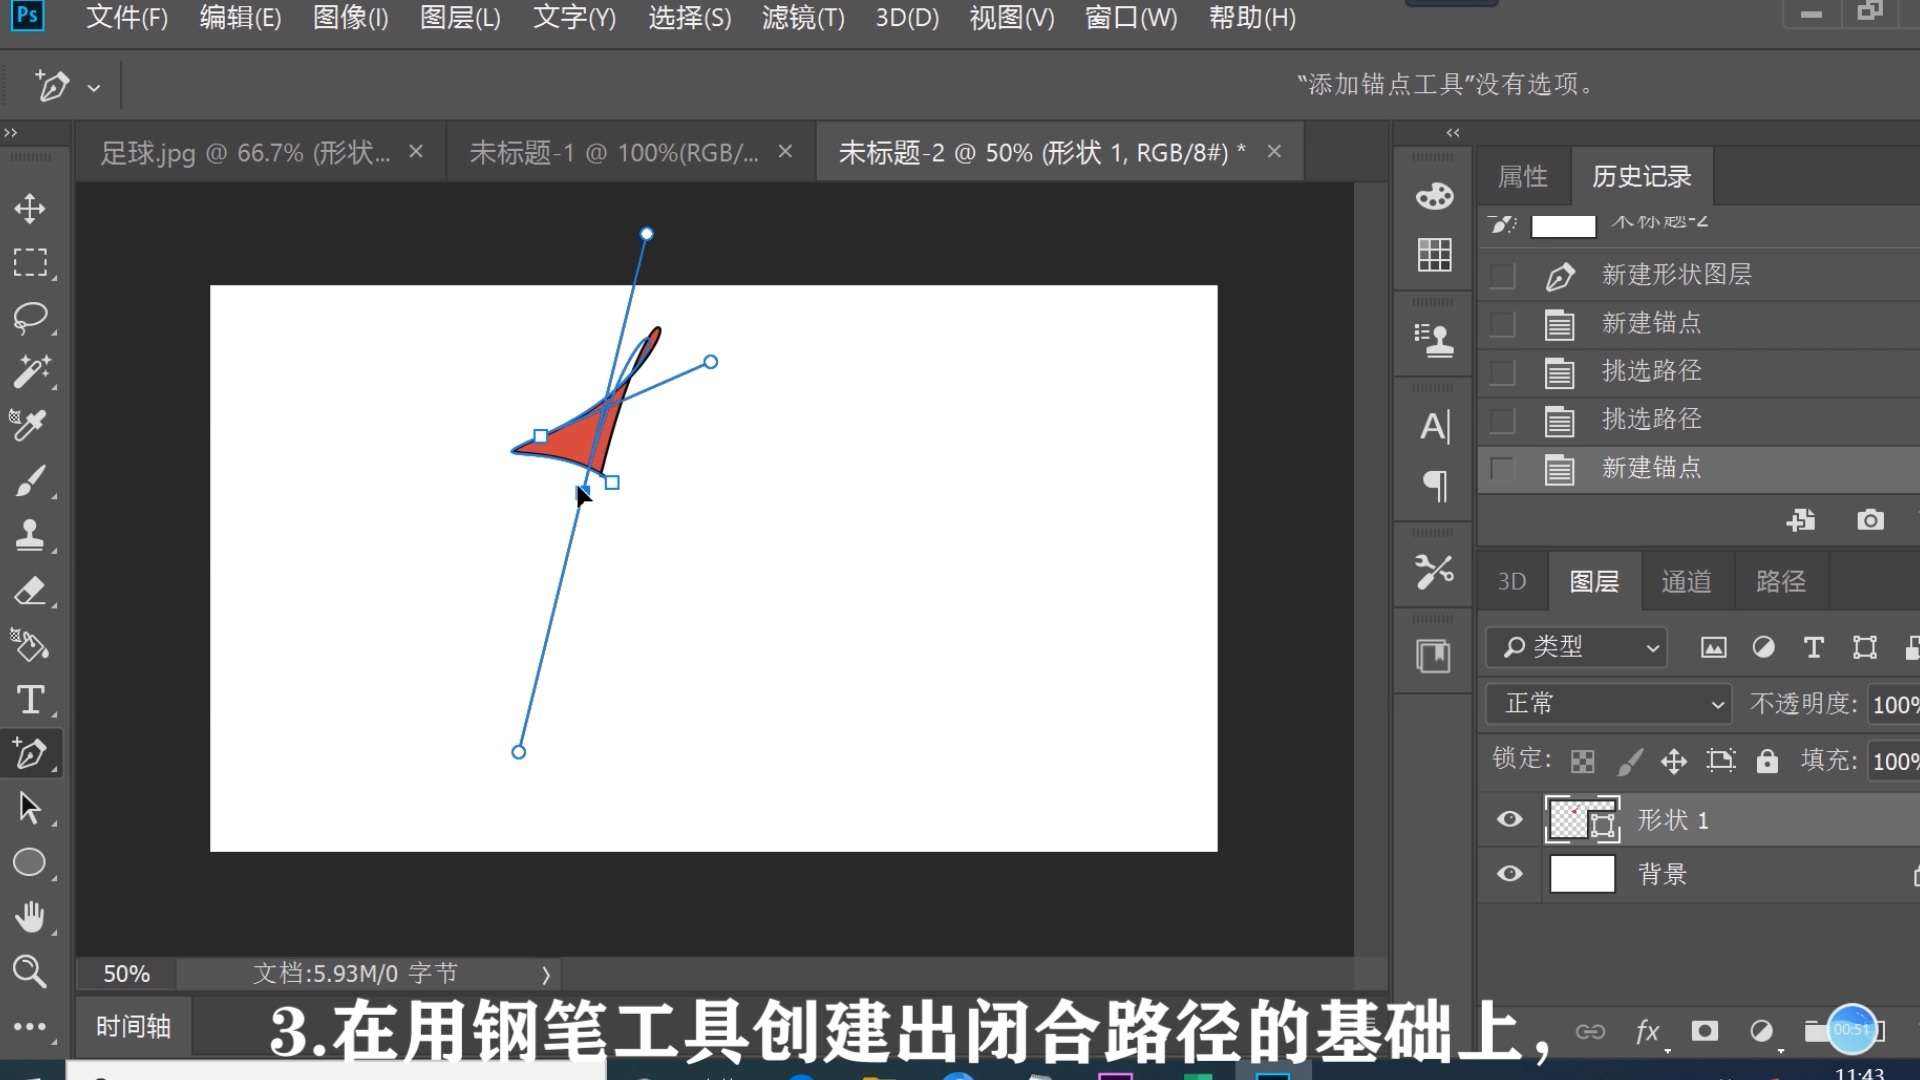Expand the status bar info arrow
Image resolution: width=1920 pixels, height=1080 pixels.
tap(546, 974)
